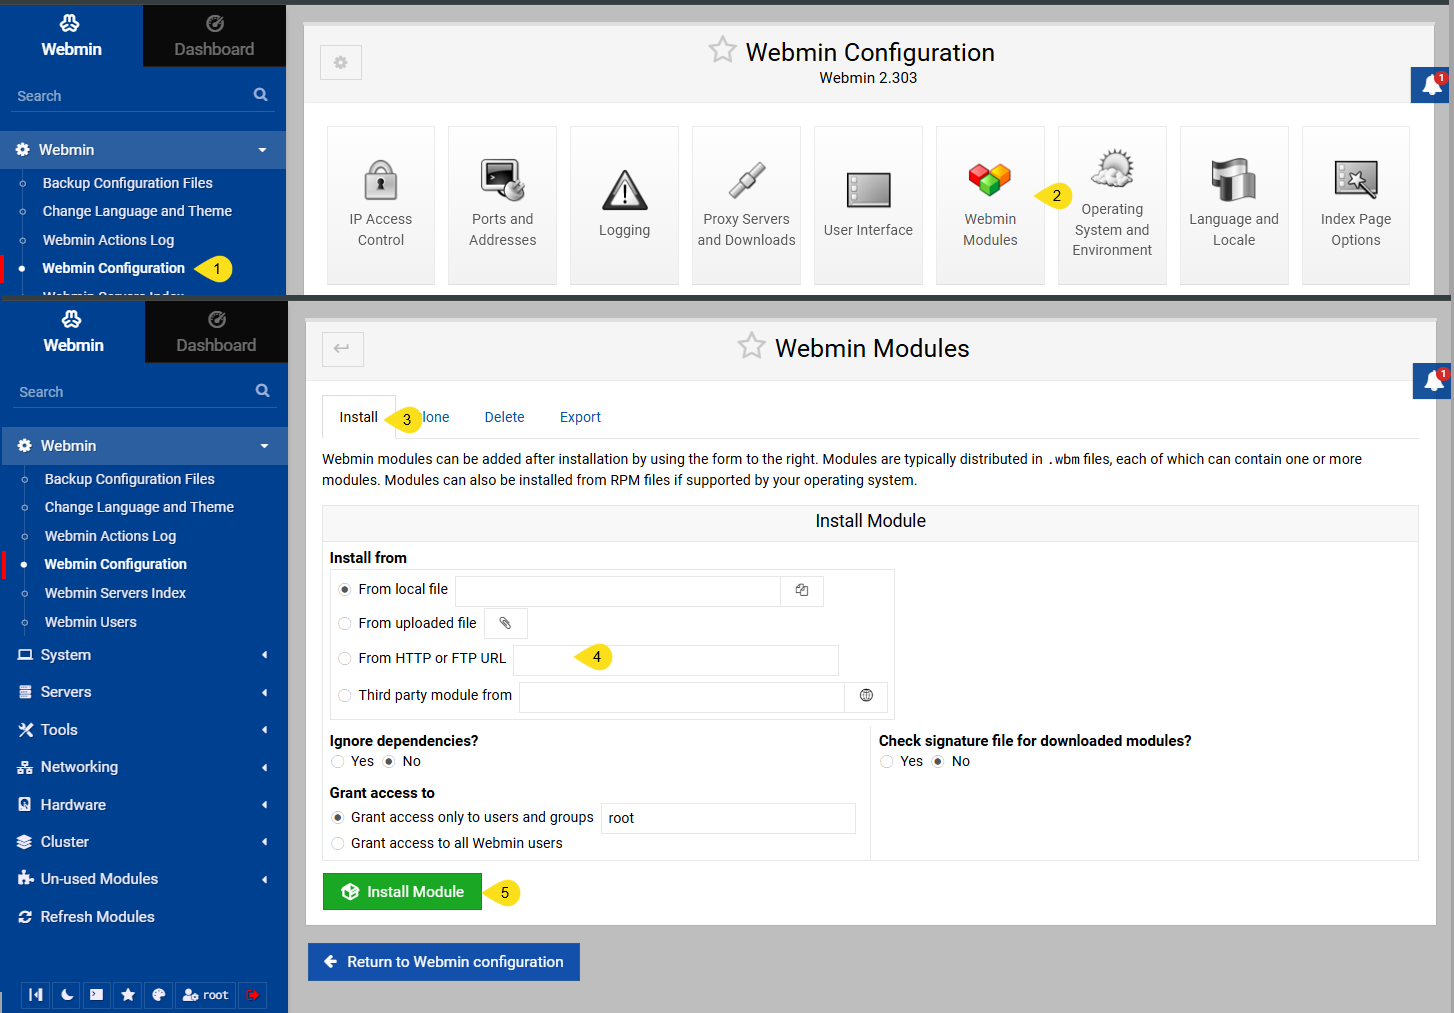Select From local file radio button
Image resolution: width=1454 pixels, height=1013 pixels.
[345, 590]
